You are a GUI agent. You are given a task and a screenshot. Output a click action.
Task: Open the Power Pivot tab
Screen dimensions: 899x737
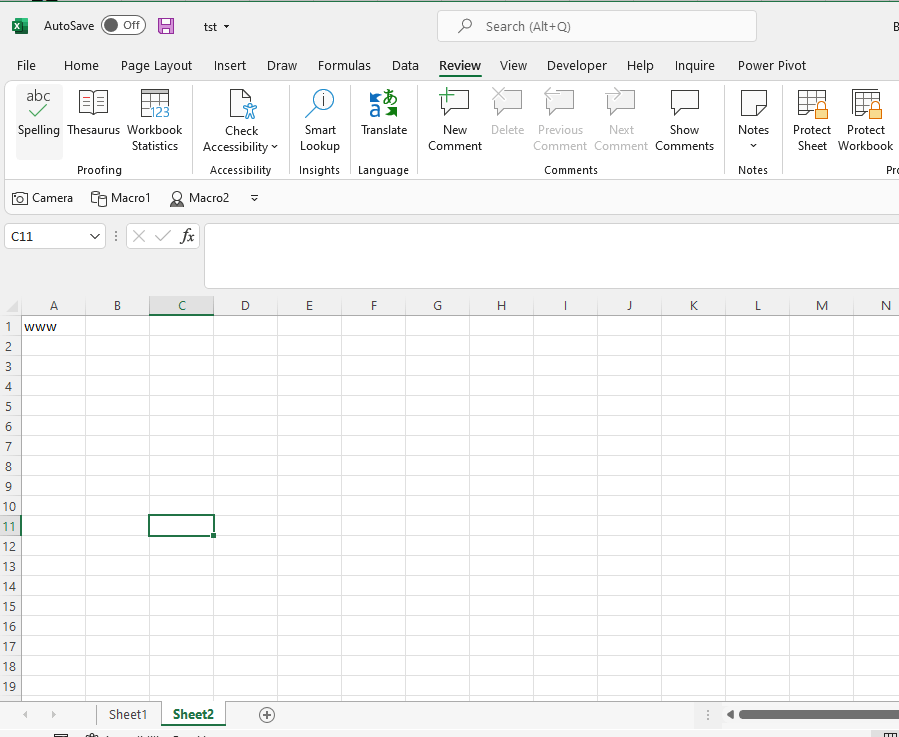[771, 65]
